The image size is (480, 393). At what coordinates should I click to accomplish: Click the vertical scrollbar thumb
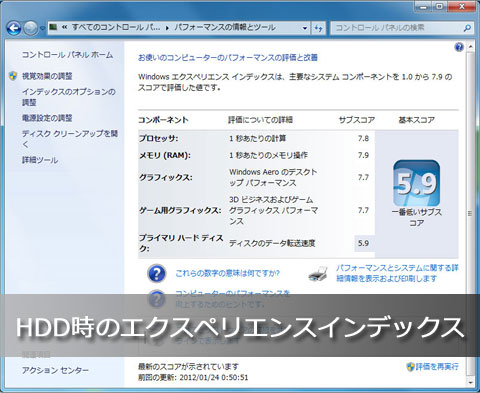click(x=470, y=213)
